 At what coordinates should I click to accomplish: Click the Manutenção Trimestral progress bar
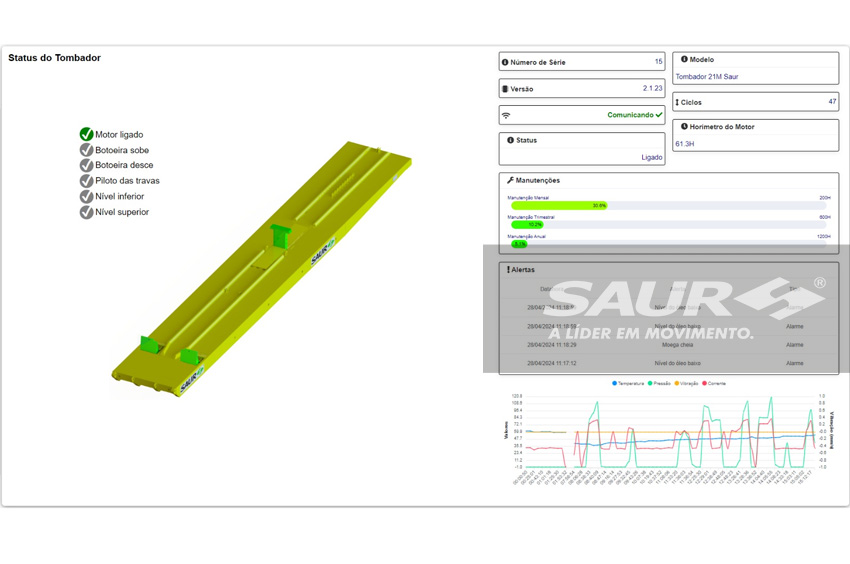click(x=668, y=225)
